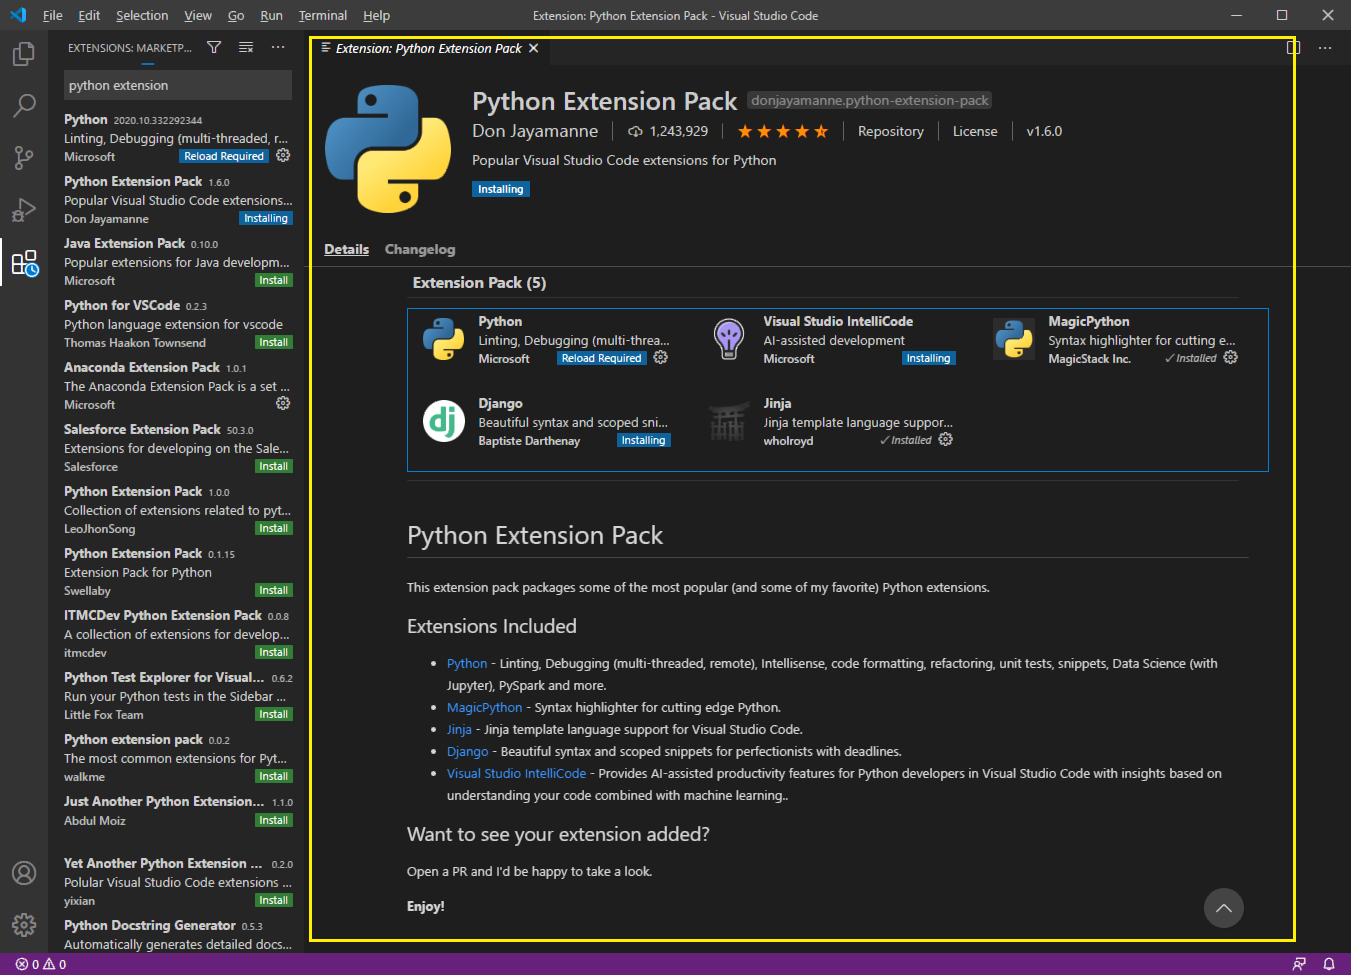Open the Repository link
Viewport: 1351px width, 975px height.
point(890,131)
